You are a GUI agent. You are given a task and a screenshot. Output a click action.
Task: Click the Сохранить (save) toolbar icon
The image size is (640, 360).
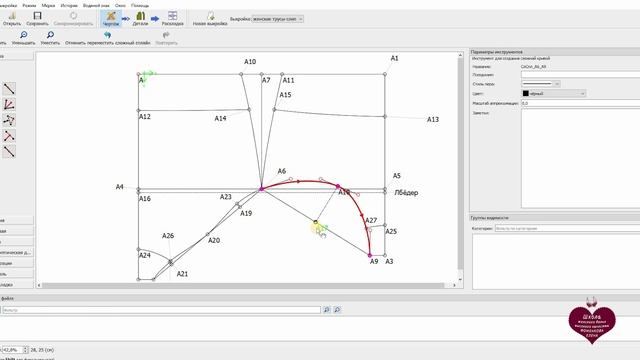[37, 16]
